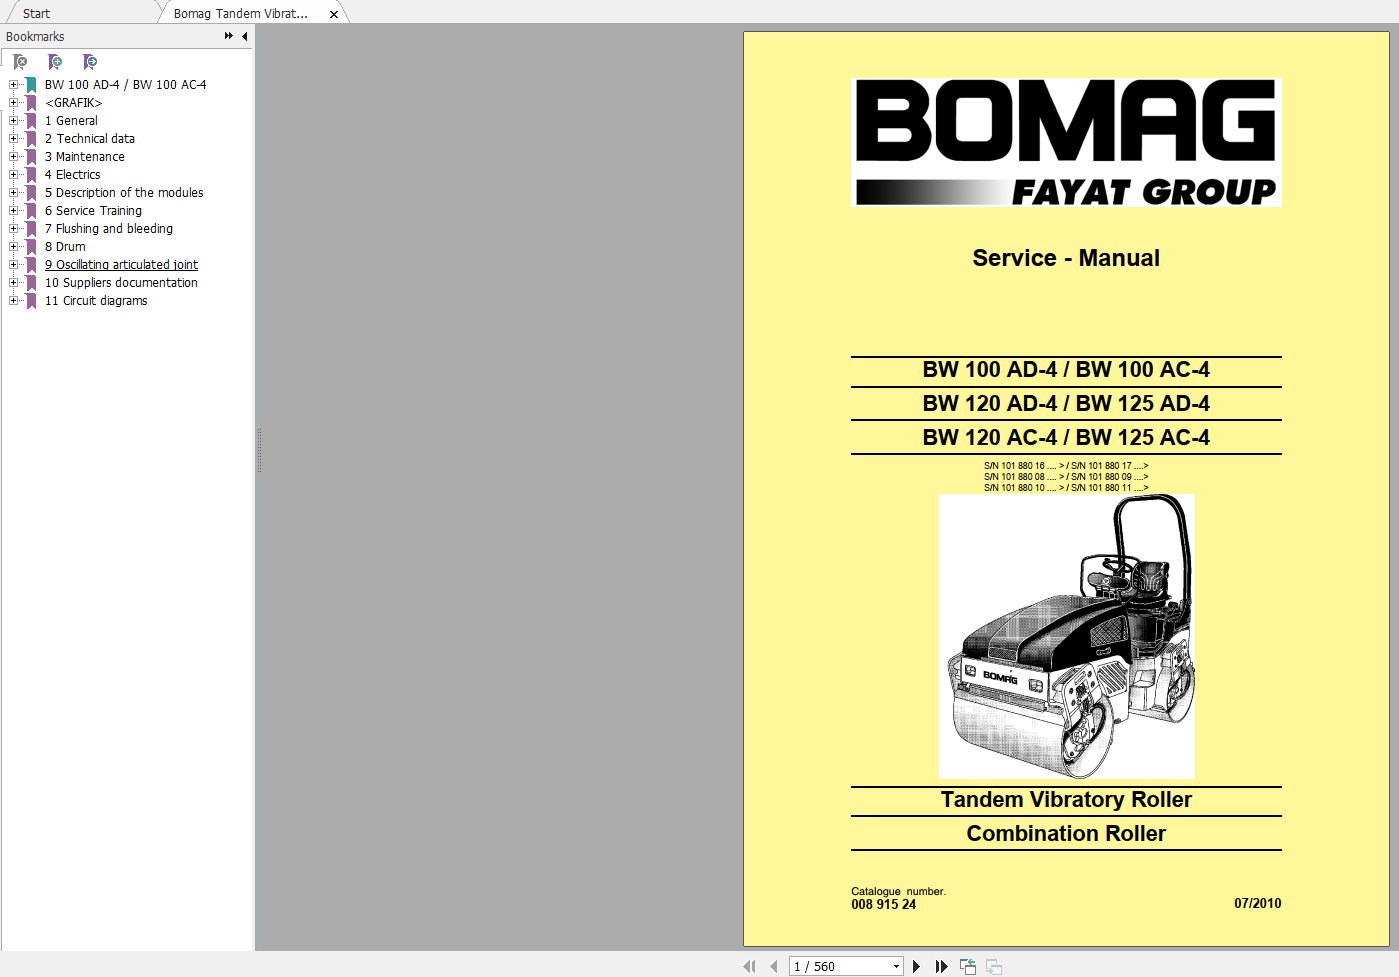
Task: Close the Bomag Tandem Vibrat... tab
Action: pos(334,14)
